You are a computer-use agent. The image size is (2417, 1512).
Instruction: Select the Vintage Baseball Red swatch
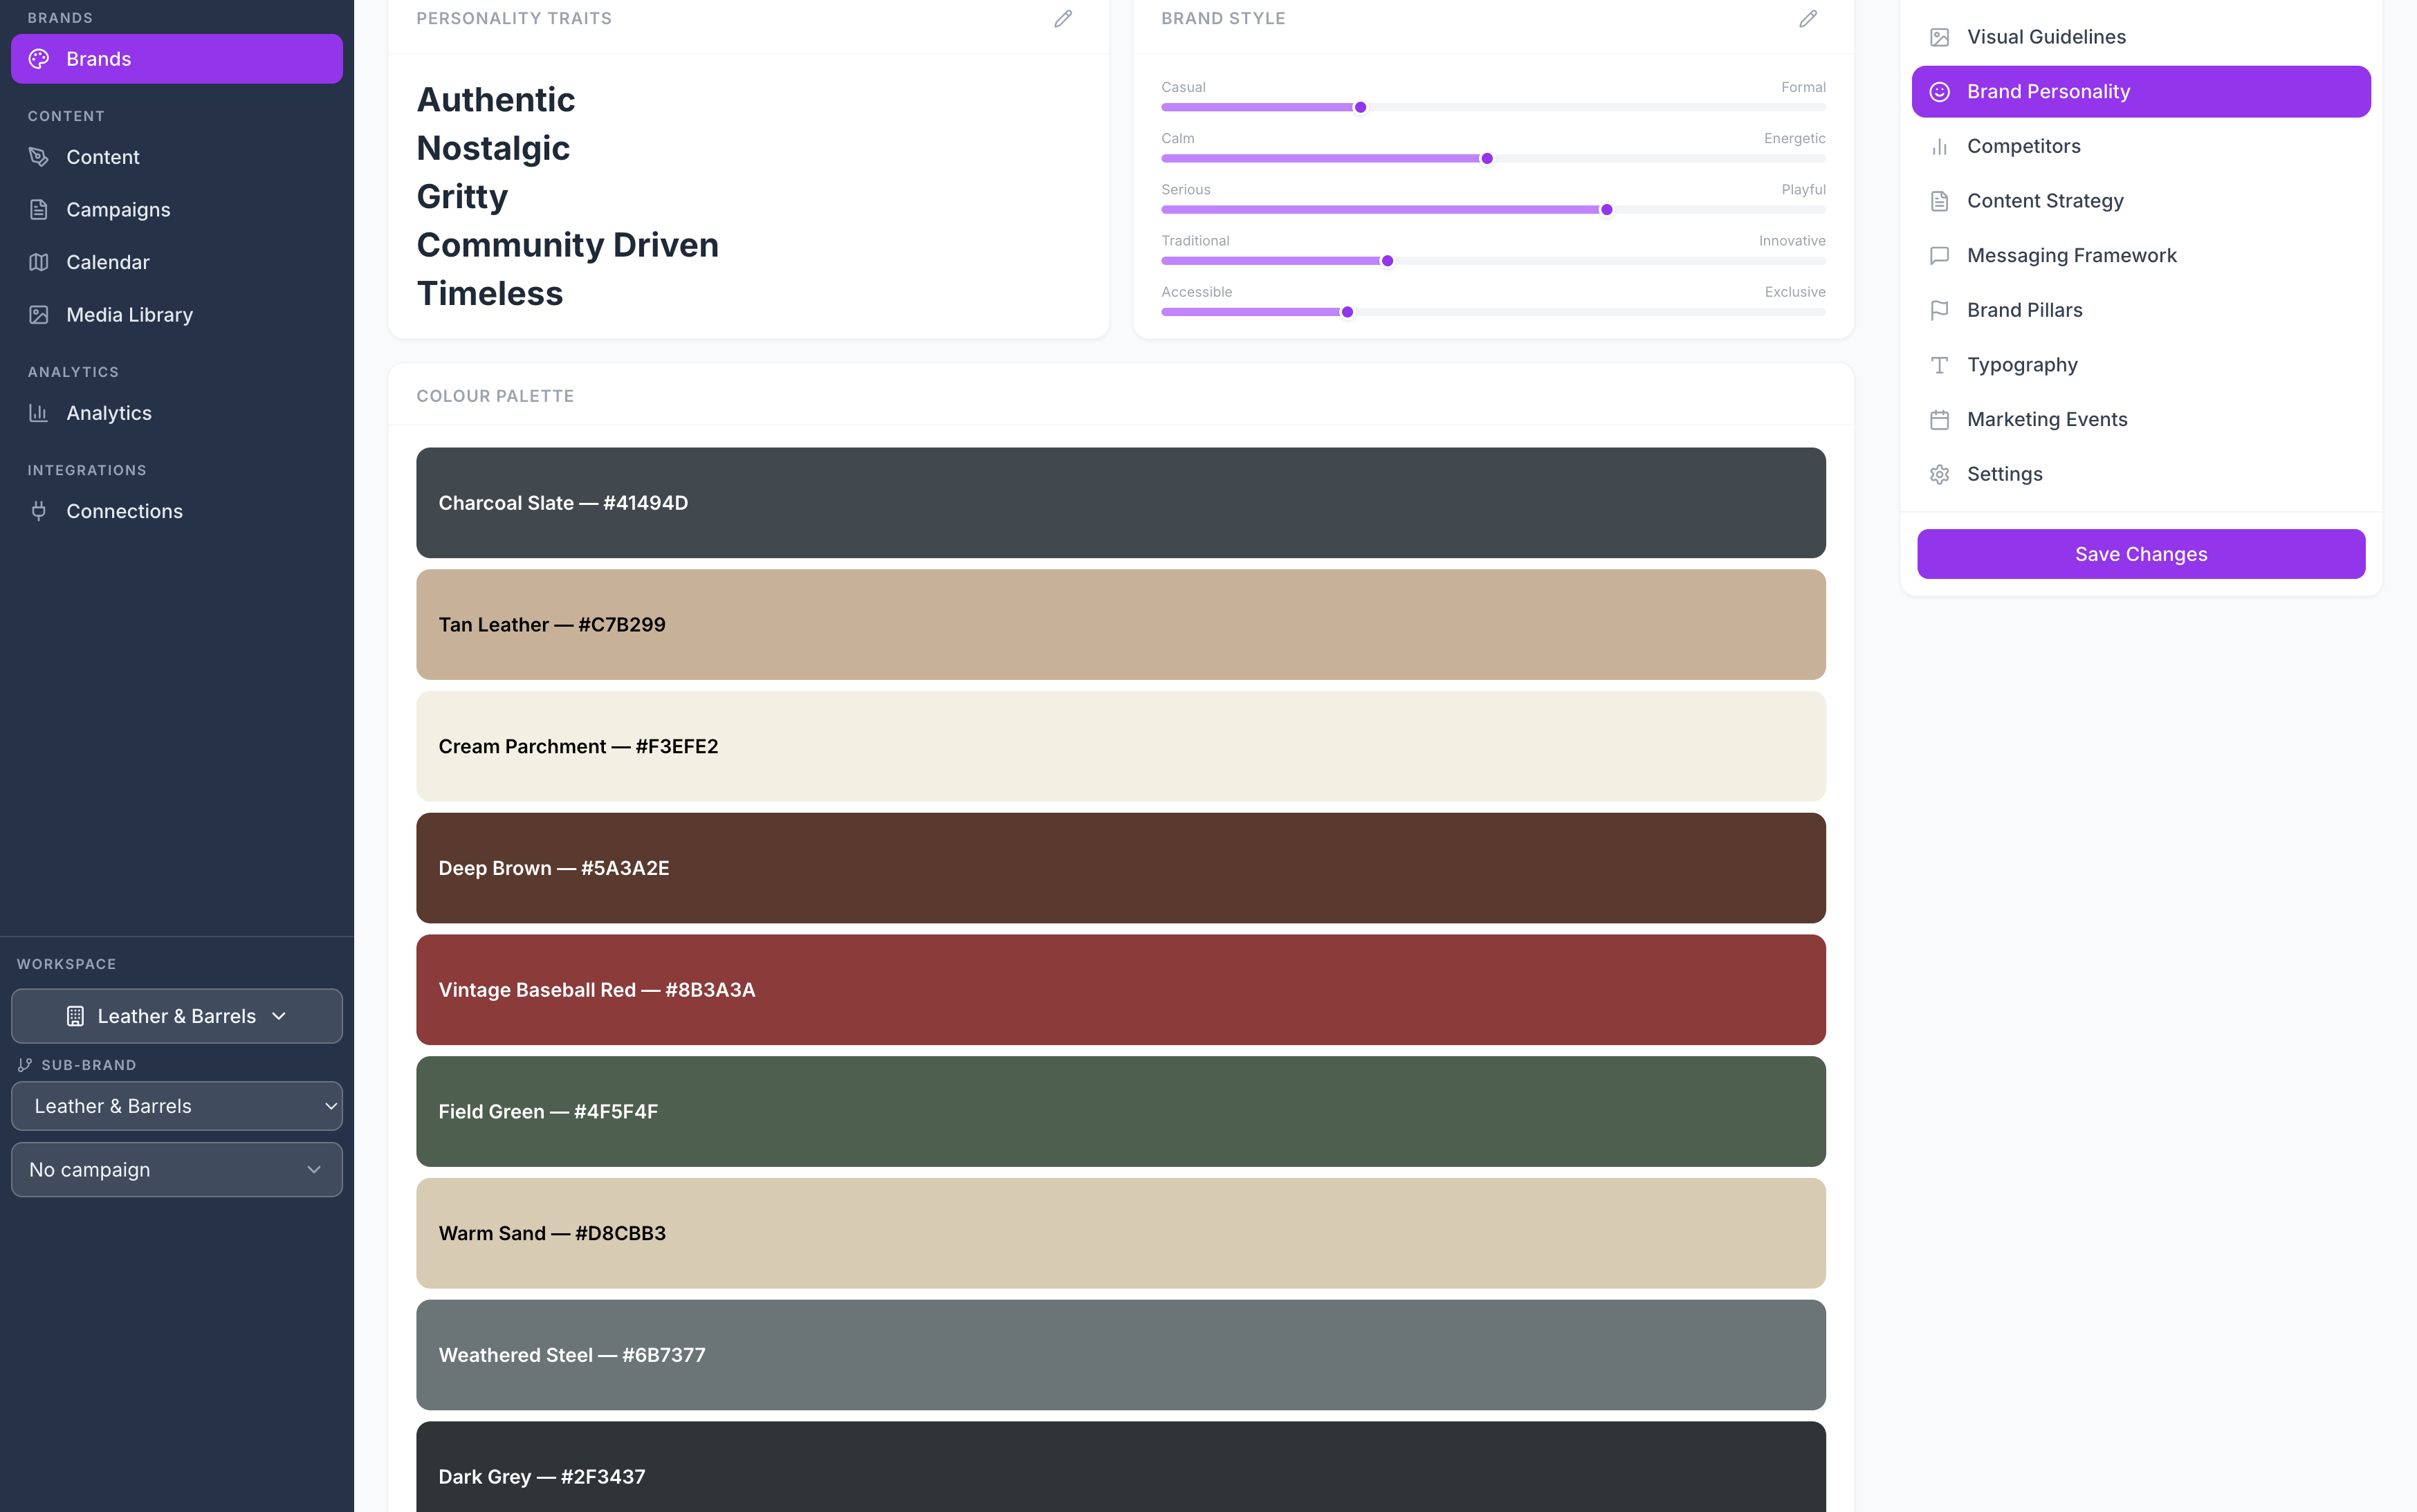[1120, 989]
